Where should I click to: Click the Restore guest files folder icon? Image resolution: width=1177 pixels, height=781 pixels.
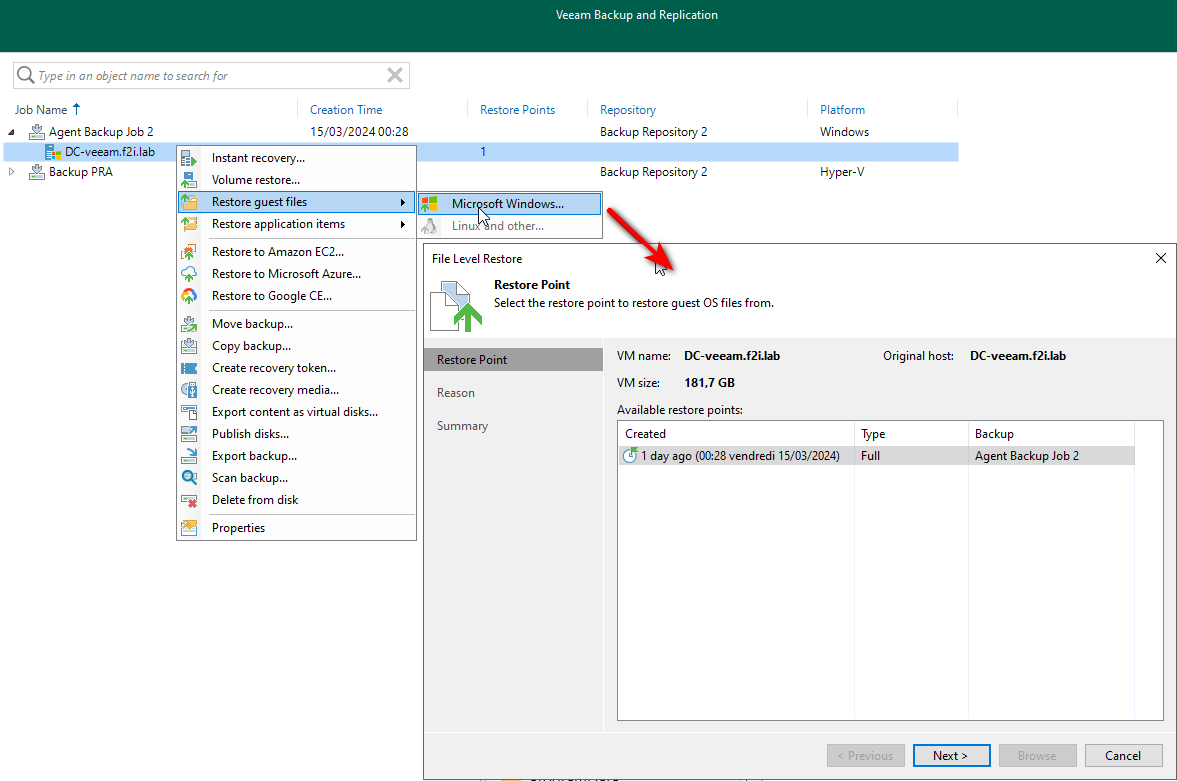pyautogui.click(x=188, y=202)
